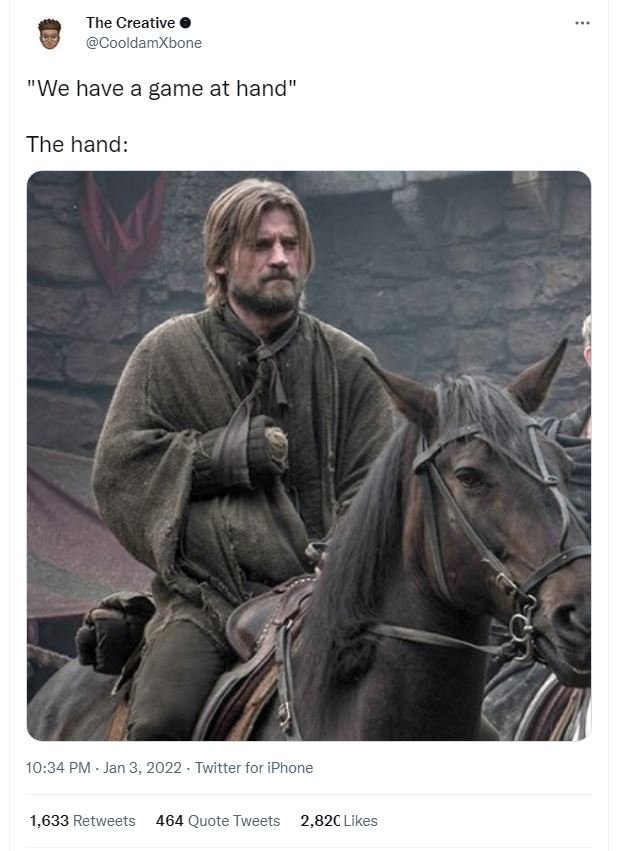View the 2,820 Likes list
The image size is (624, 851).
(x=339, y=821)
